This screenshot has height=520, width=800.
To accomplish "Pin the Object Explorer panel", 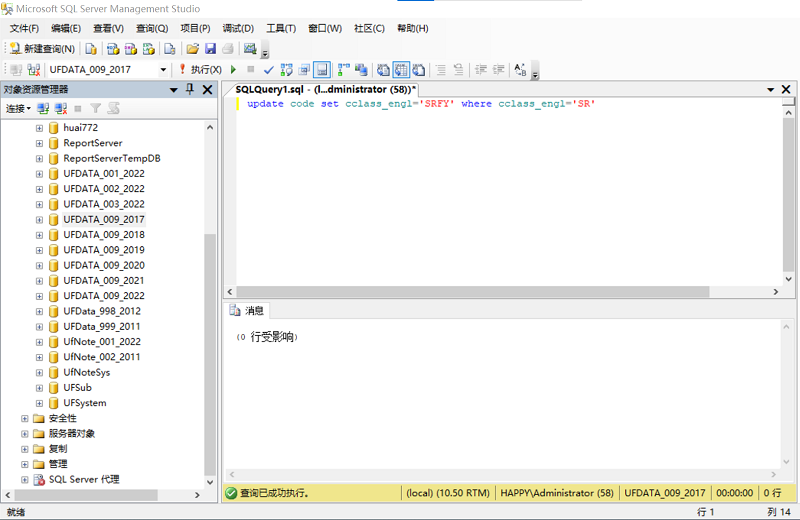I will 190,90.
